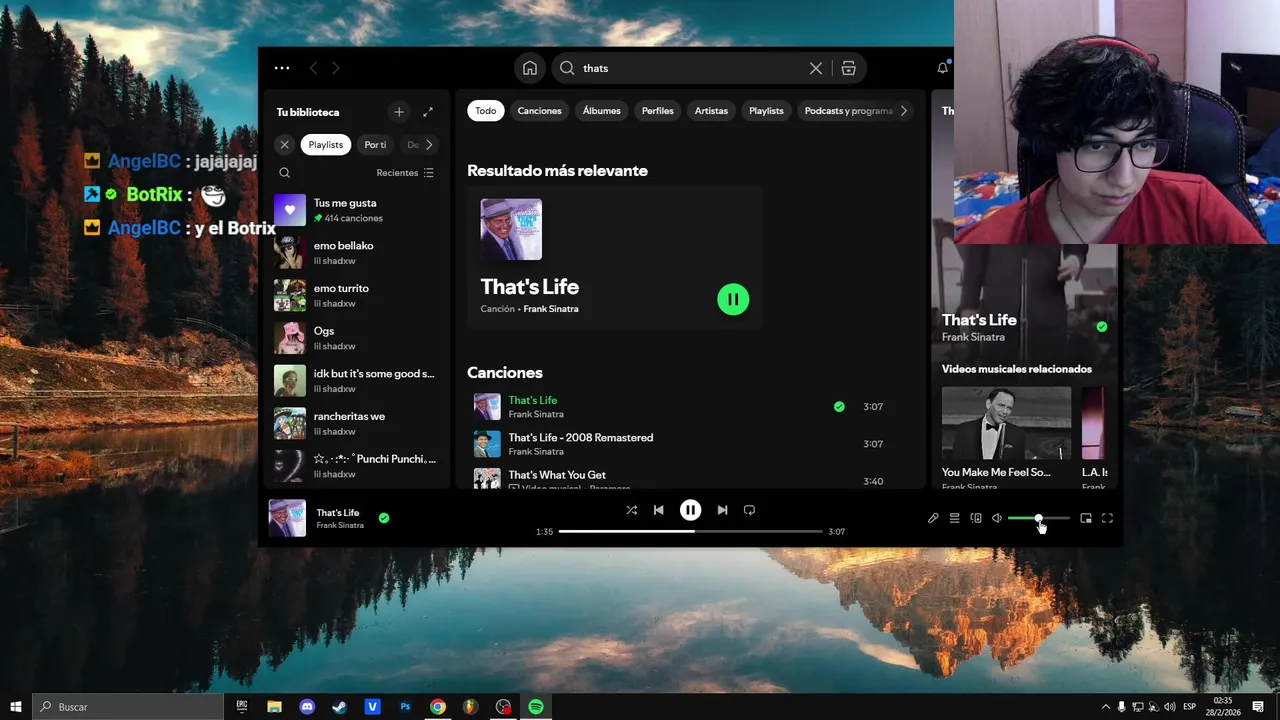Show more search filter categories
Viewport: 1280px width, 720px height.
(x=903, y=111)
